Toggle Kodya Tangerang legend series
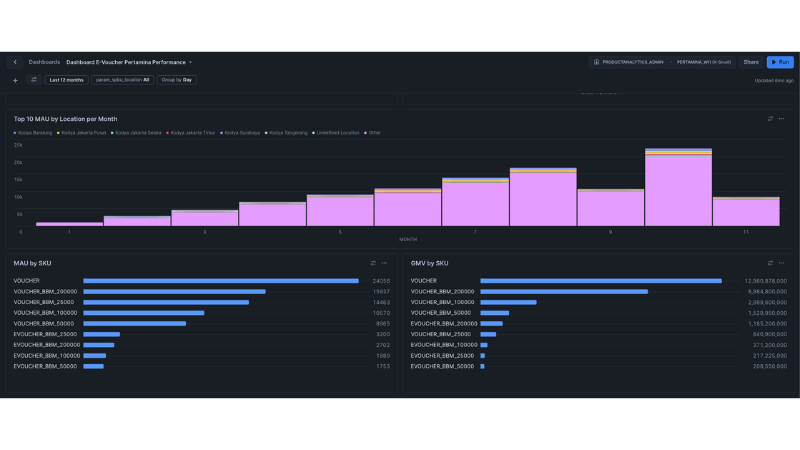This screenshot has height=450, width=800. coord(286,133)
